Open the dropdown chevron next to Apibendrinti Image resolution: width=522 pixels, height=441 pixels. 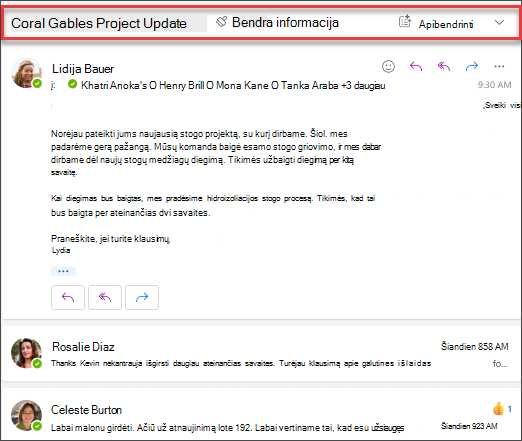coord(499,23)
